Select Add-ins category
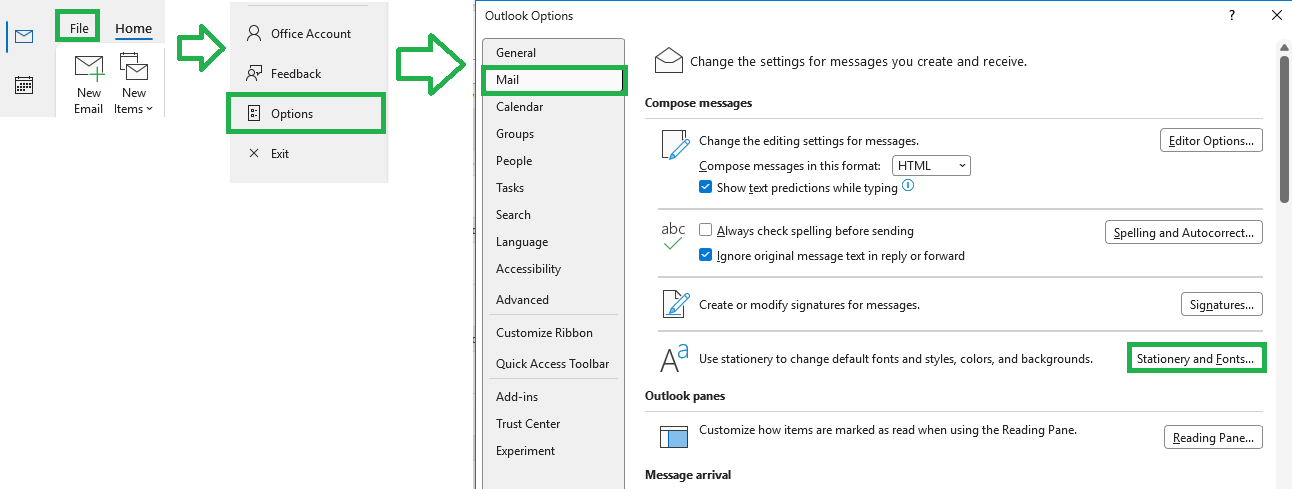The image size is (1292, 489). [x=553, y=396]
